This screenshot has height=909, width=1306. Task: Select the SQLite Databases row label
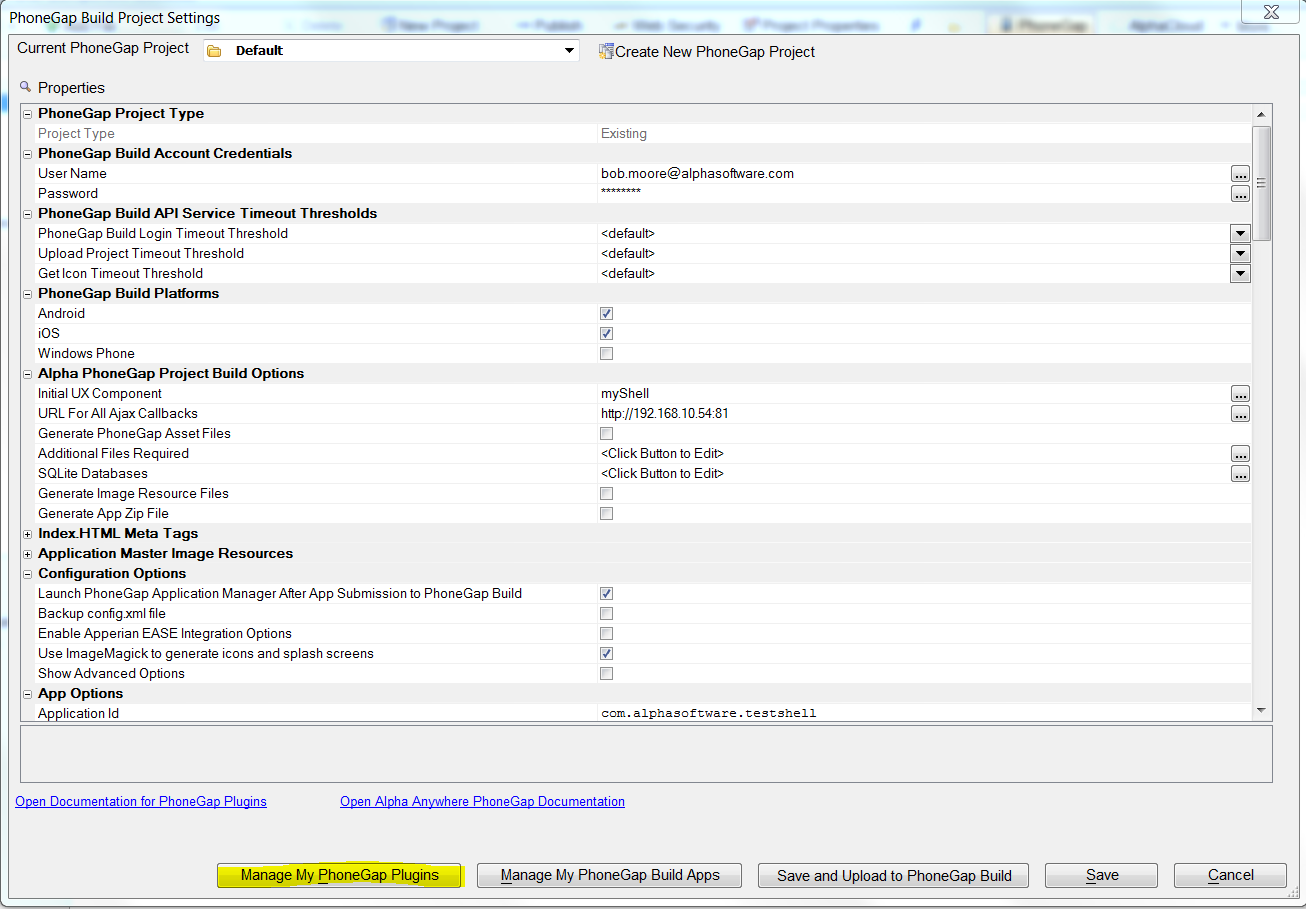(93, 474)
